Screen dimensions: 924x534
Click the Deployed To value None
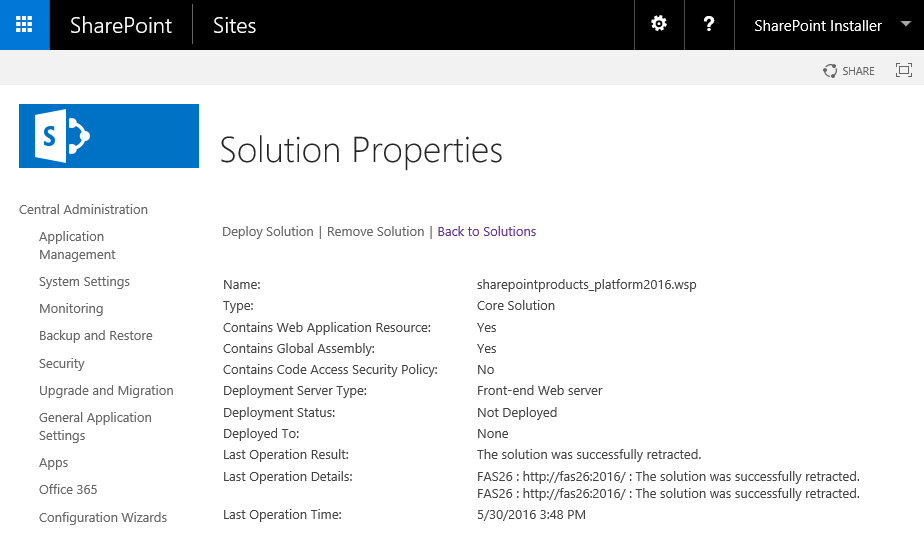[493, 433]
